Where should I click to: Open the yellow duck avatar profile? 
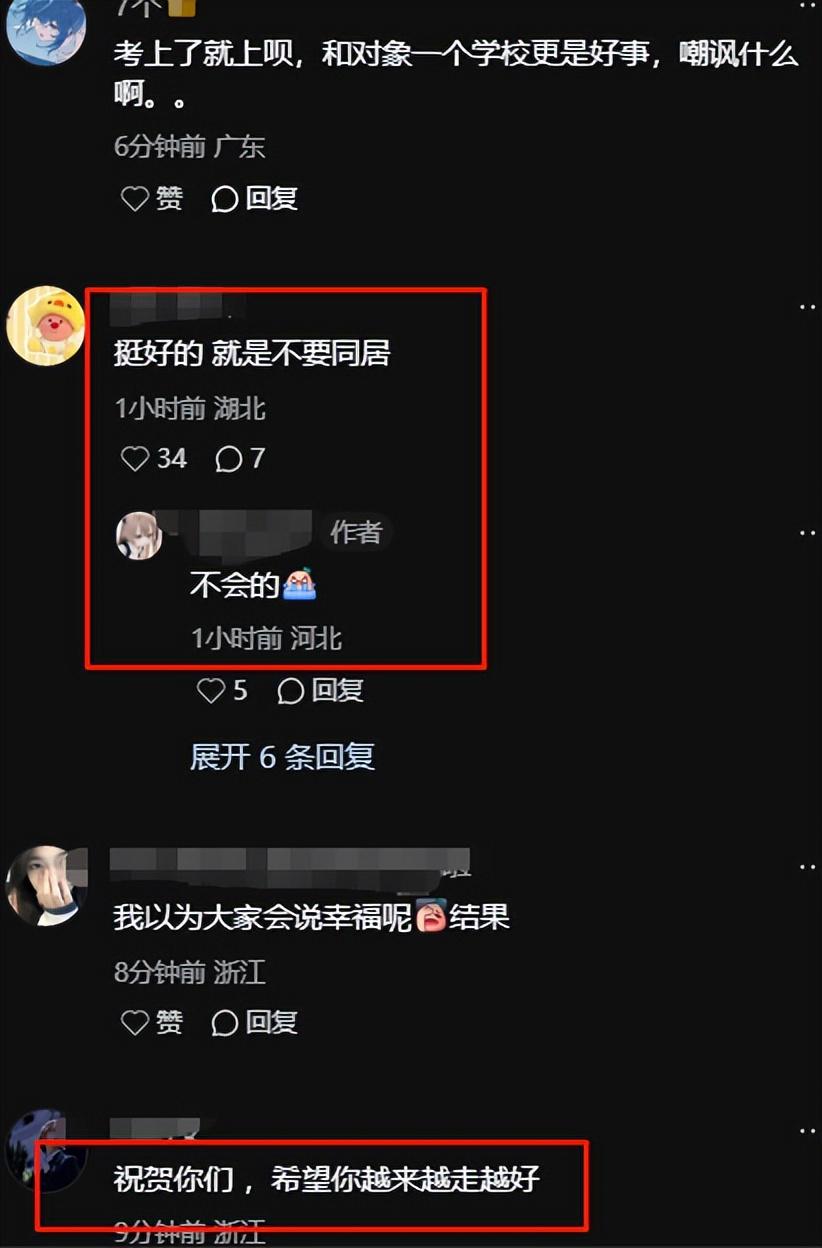click(x=45, y=325)
